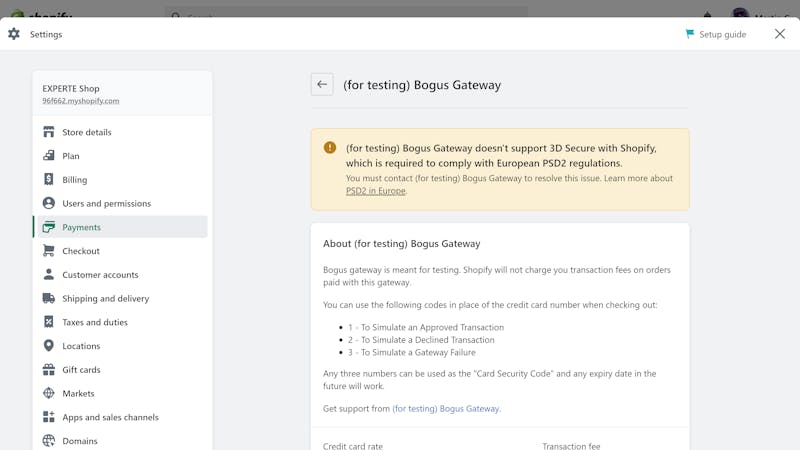
Task: Click the Setup guide flag icon
Action: 690,34
